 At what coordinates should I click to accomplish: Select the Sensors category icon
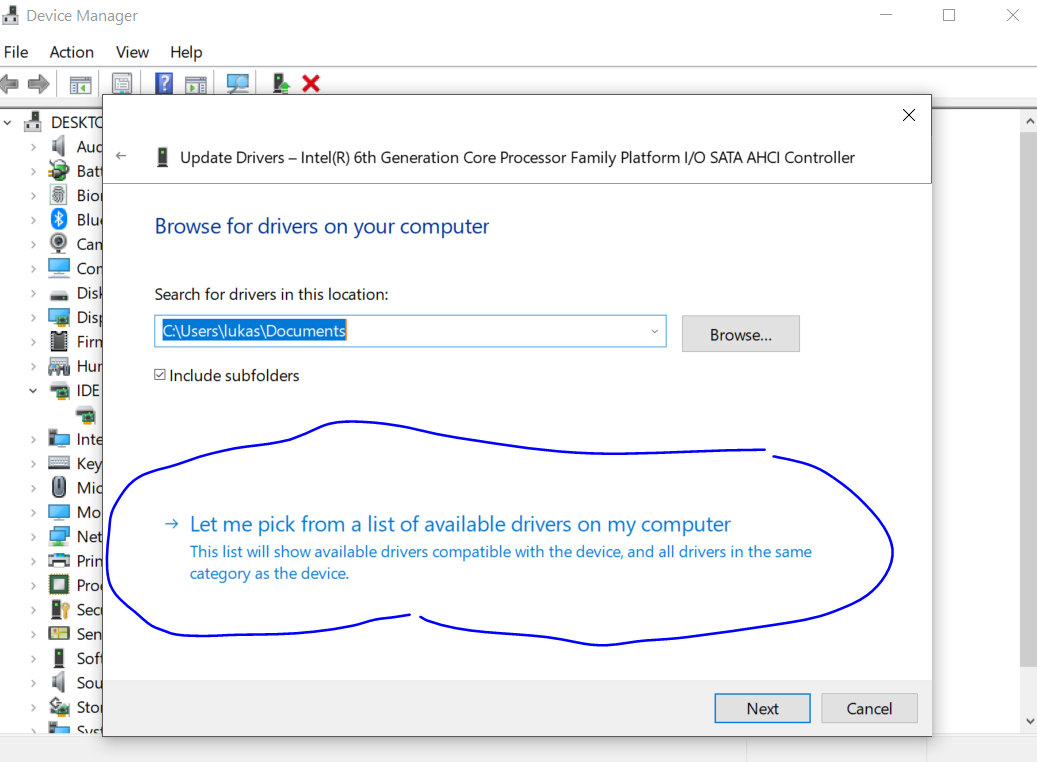pyautogui.click(x=59, y=633)
